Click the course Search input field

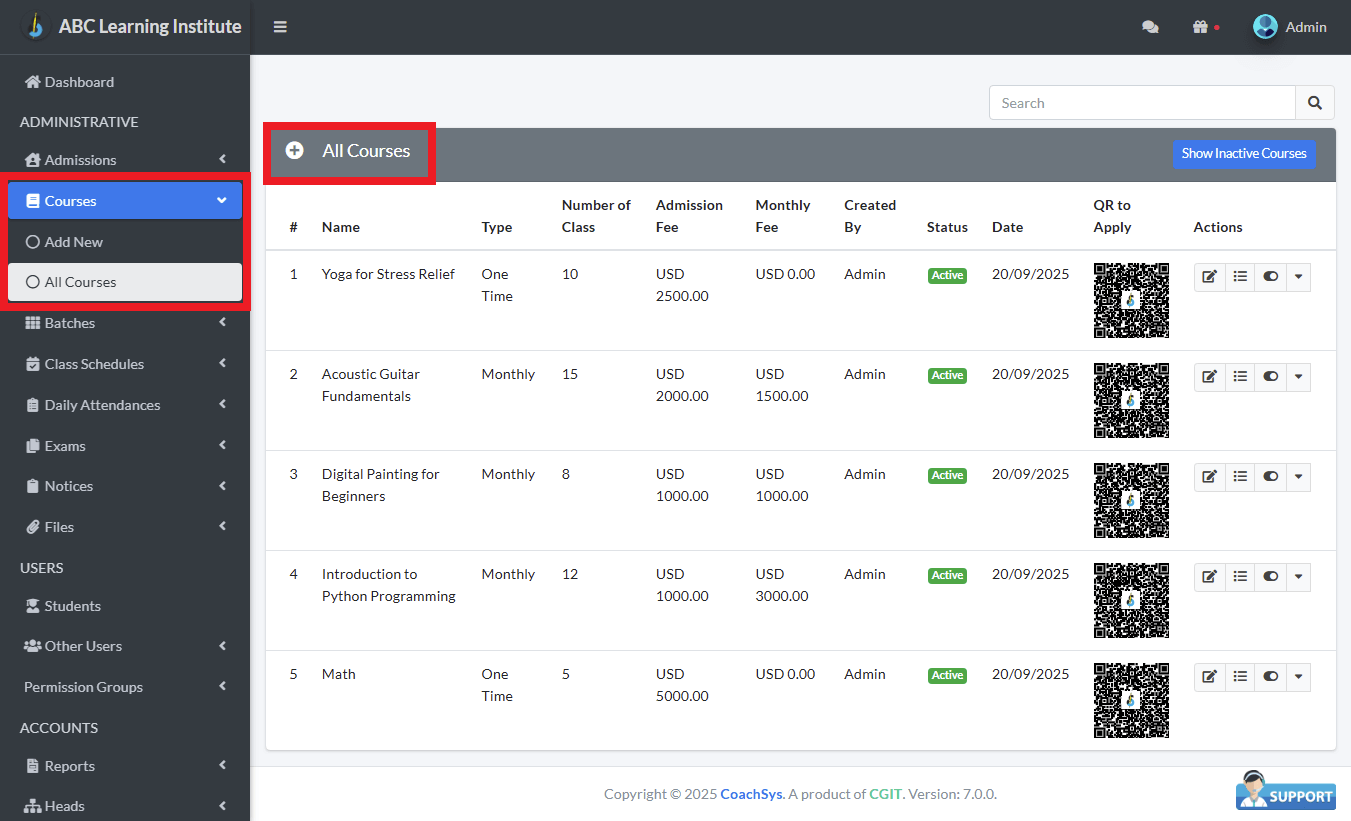coord(1142,103)
